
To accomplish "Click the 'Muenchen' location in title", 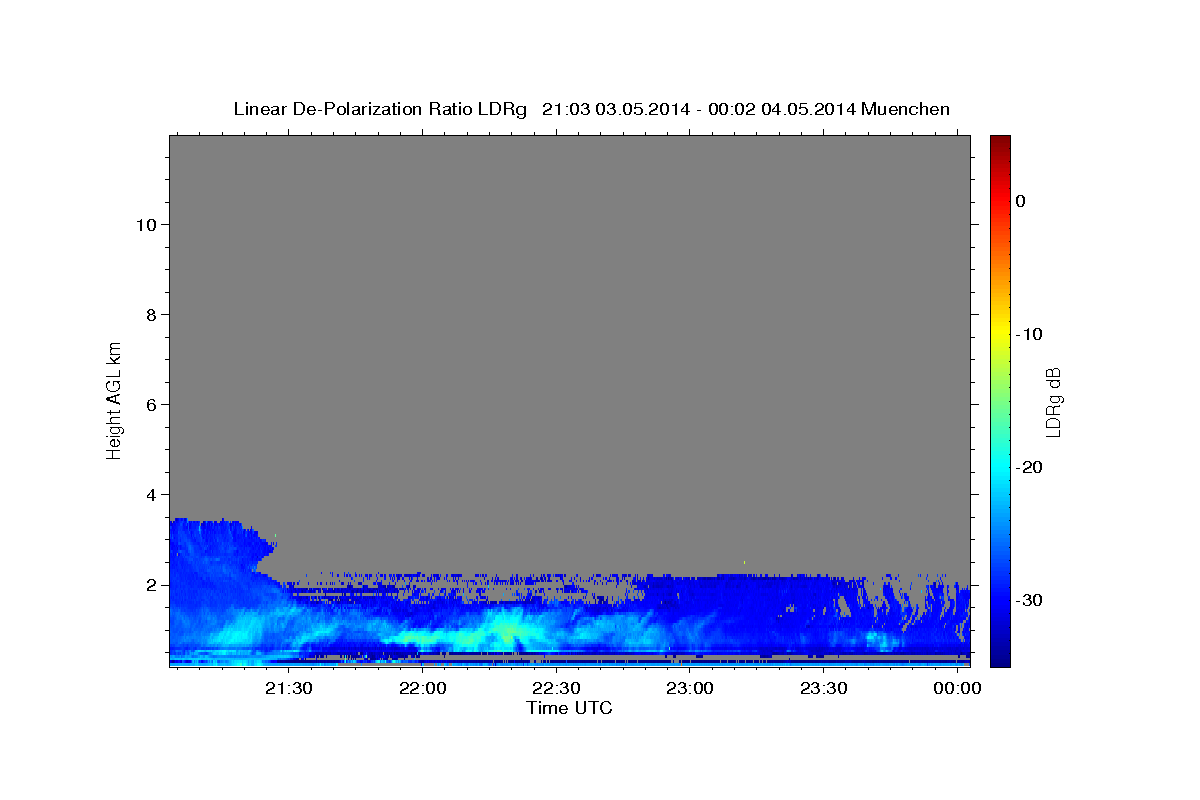I will click(x=904, y=109).
